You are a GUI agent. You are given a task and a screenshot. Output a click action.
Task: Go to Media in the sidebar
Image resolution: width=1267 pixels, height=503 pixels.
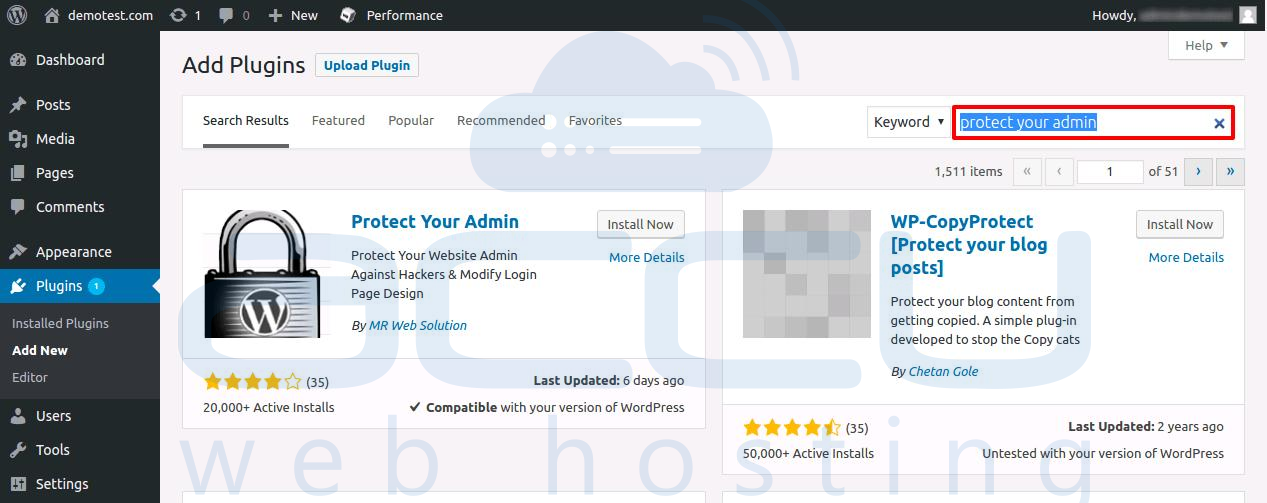coord(80,139)
